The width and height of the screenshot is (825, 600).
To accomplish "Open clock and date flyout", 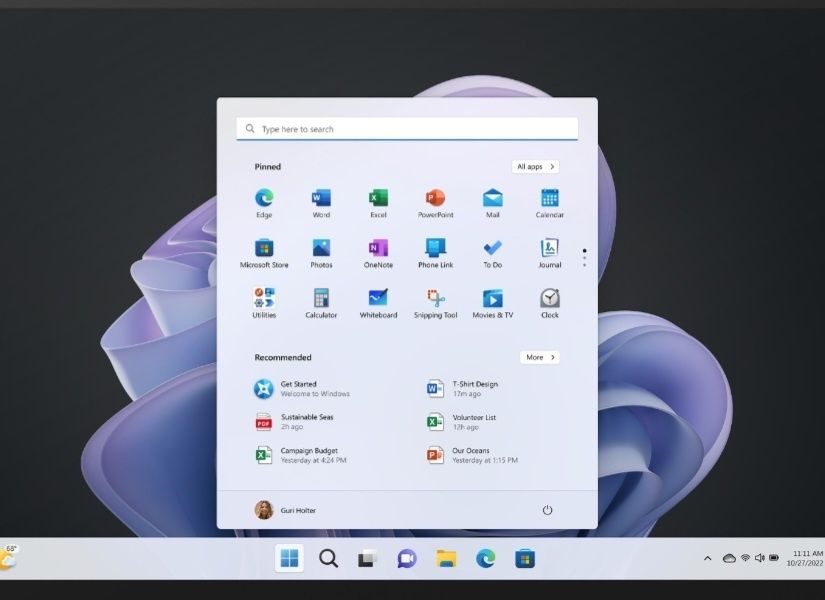I will coord(805,558).
